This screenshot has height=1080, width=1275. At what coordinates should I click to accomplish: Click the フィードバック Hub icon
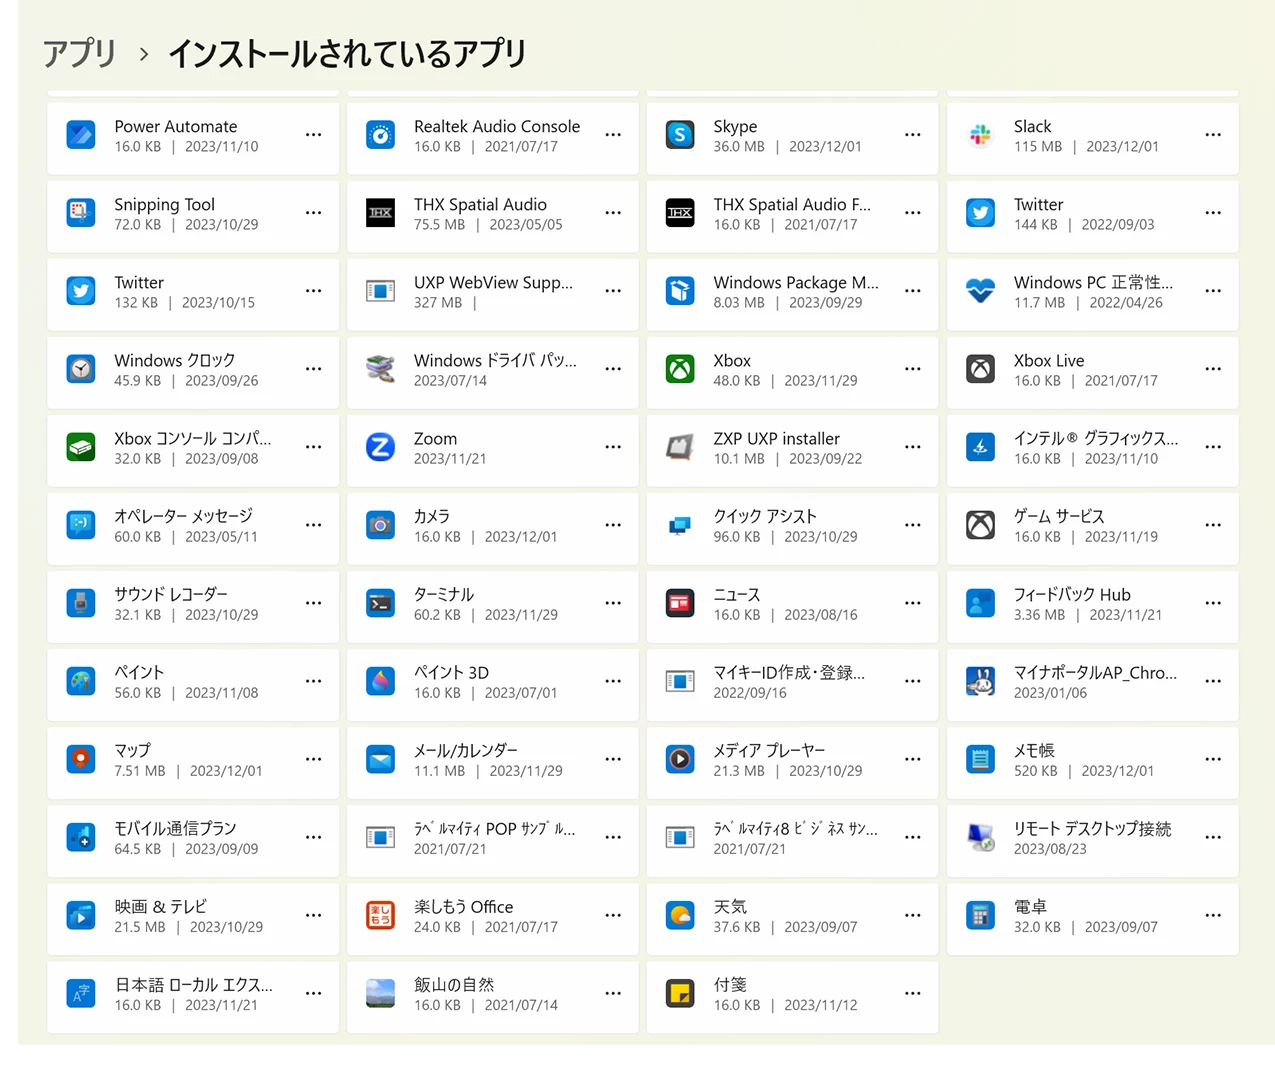coord(980,603)
